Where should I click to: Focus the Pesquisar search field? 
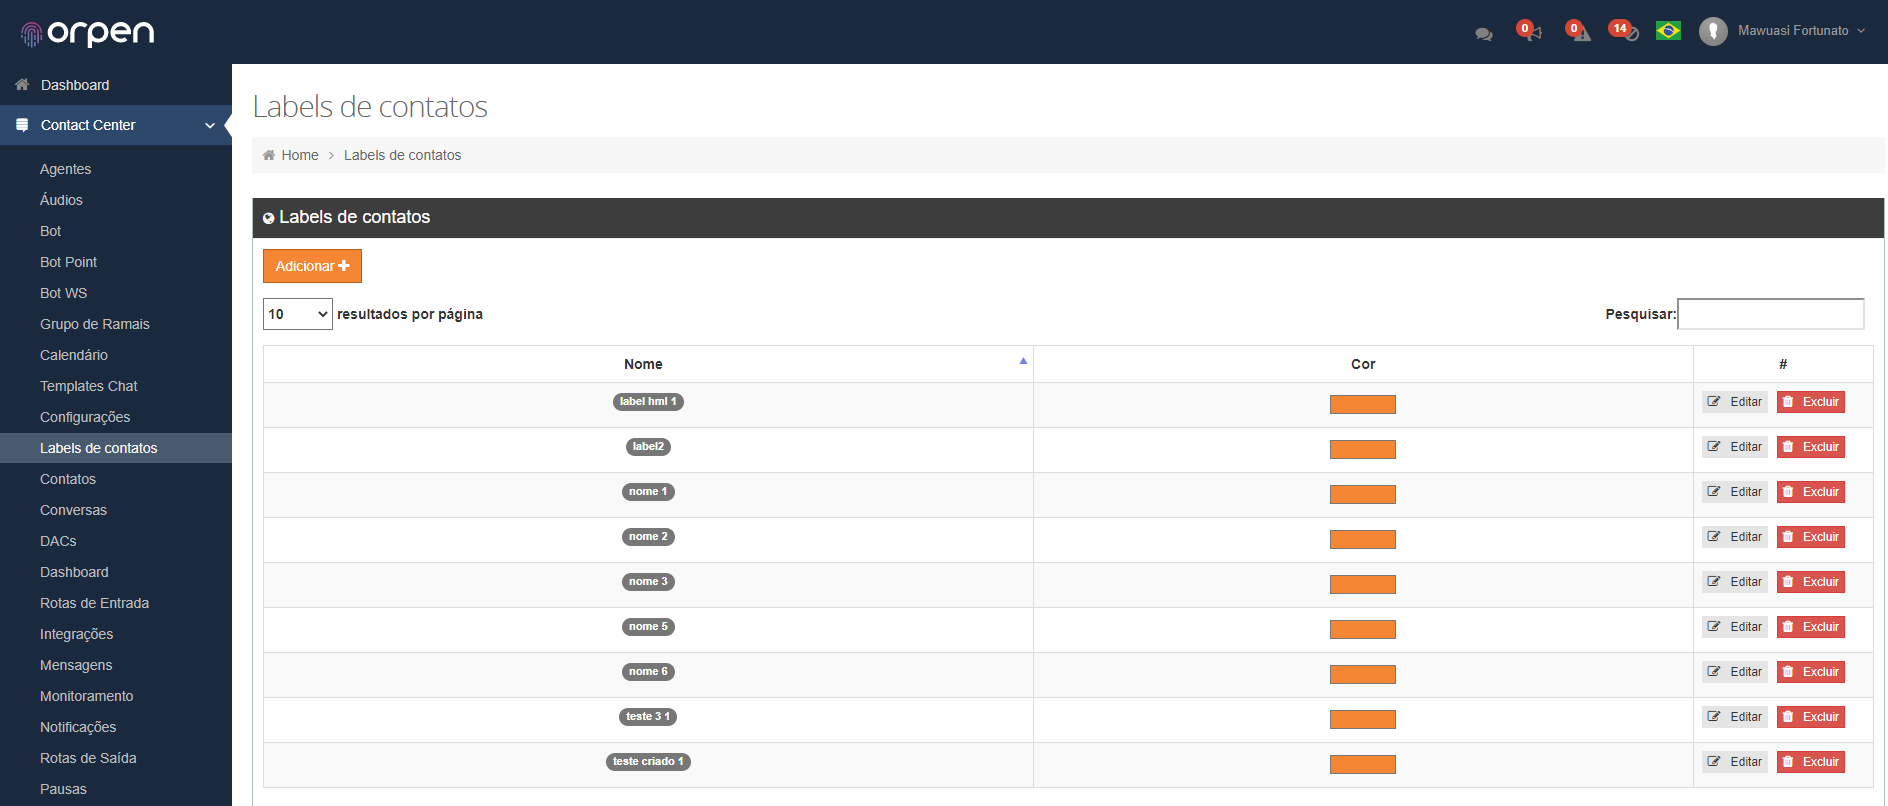click(x=1770, y=314)
